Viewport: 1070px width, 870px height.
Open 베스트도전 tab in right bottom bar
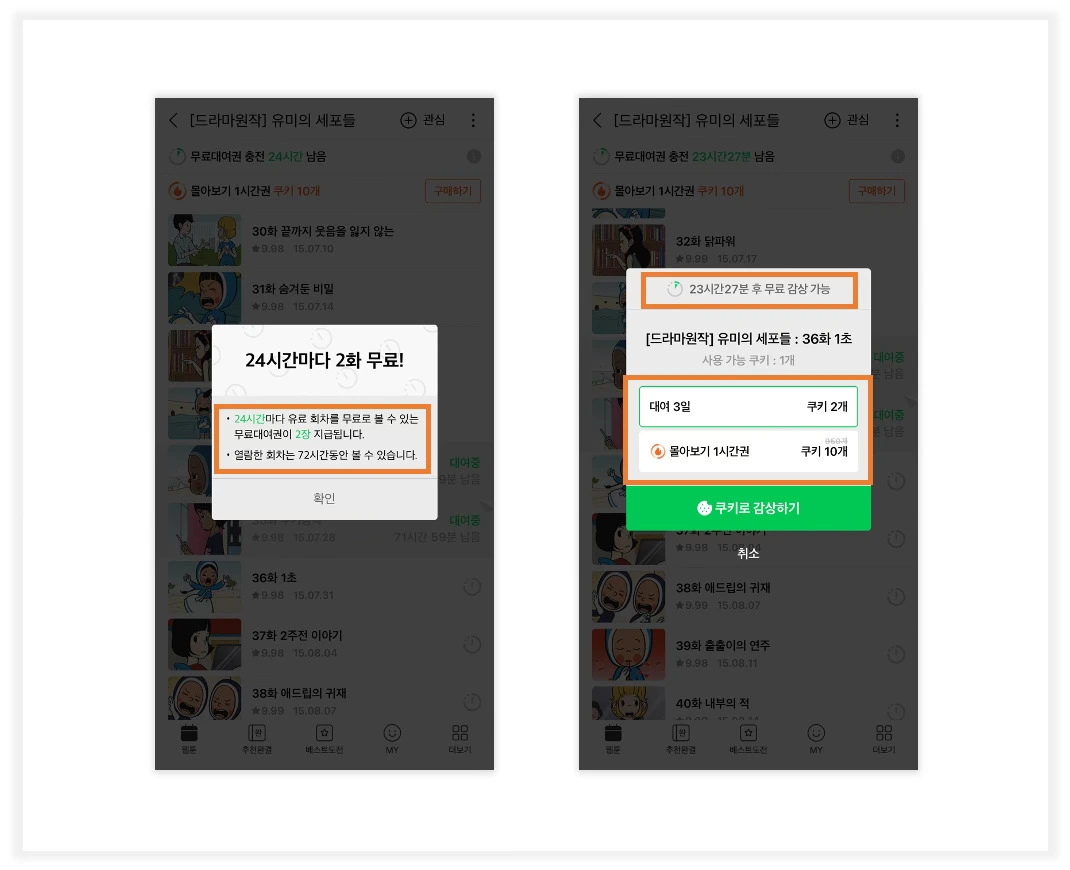[748, 739]
